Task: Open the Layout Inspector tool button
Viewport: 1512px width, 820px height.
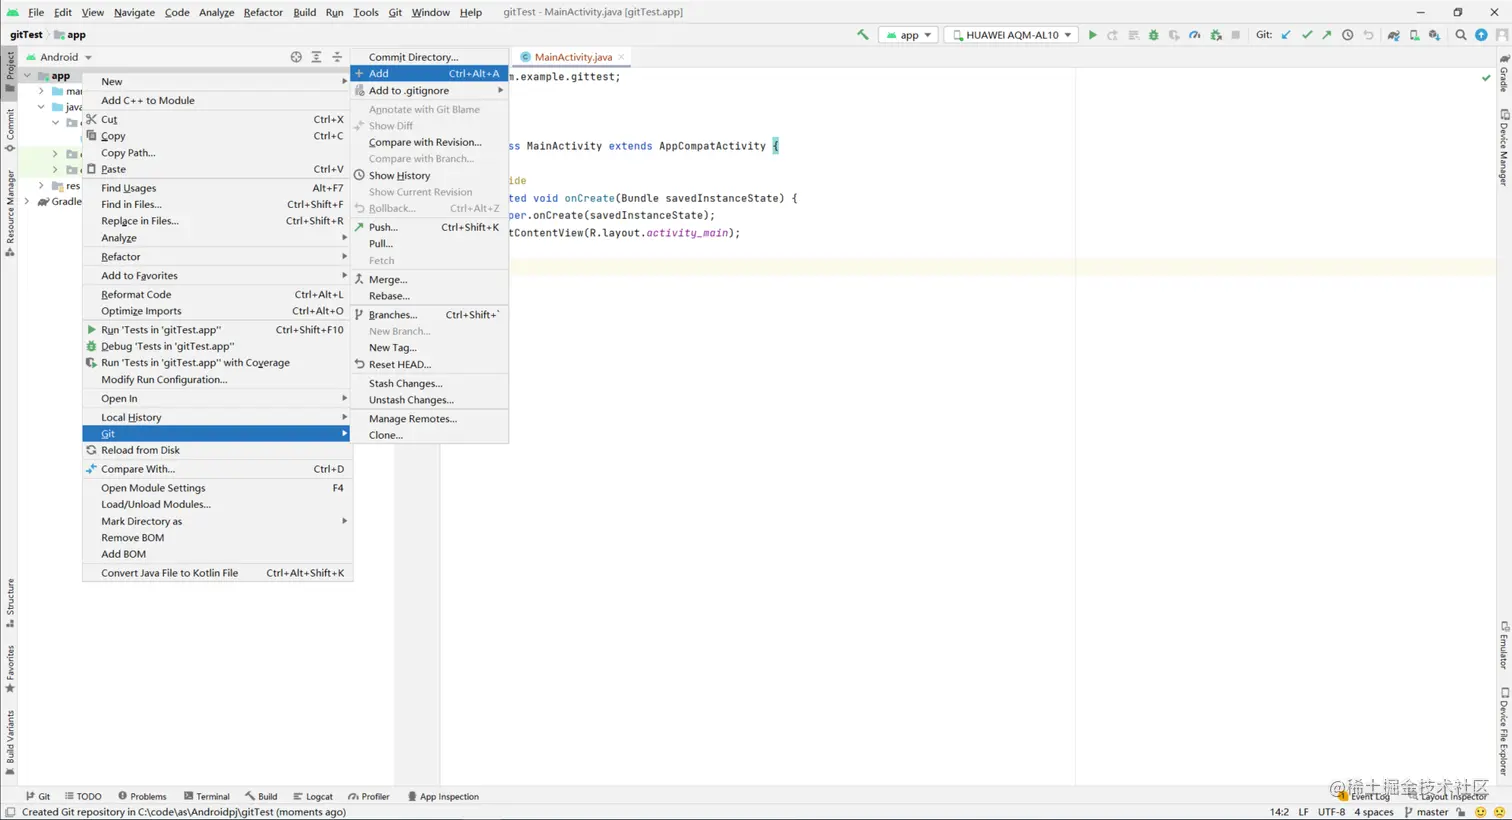Action: pyautogui.click(x=1447, y=797)
